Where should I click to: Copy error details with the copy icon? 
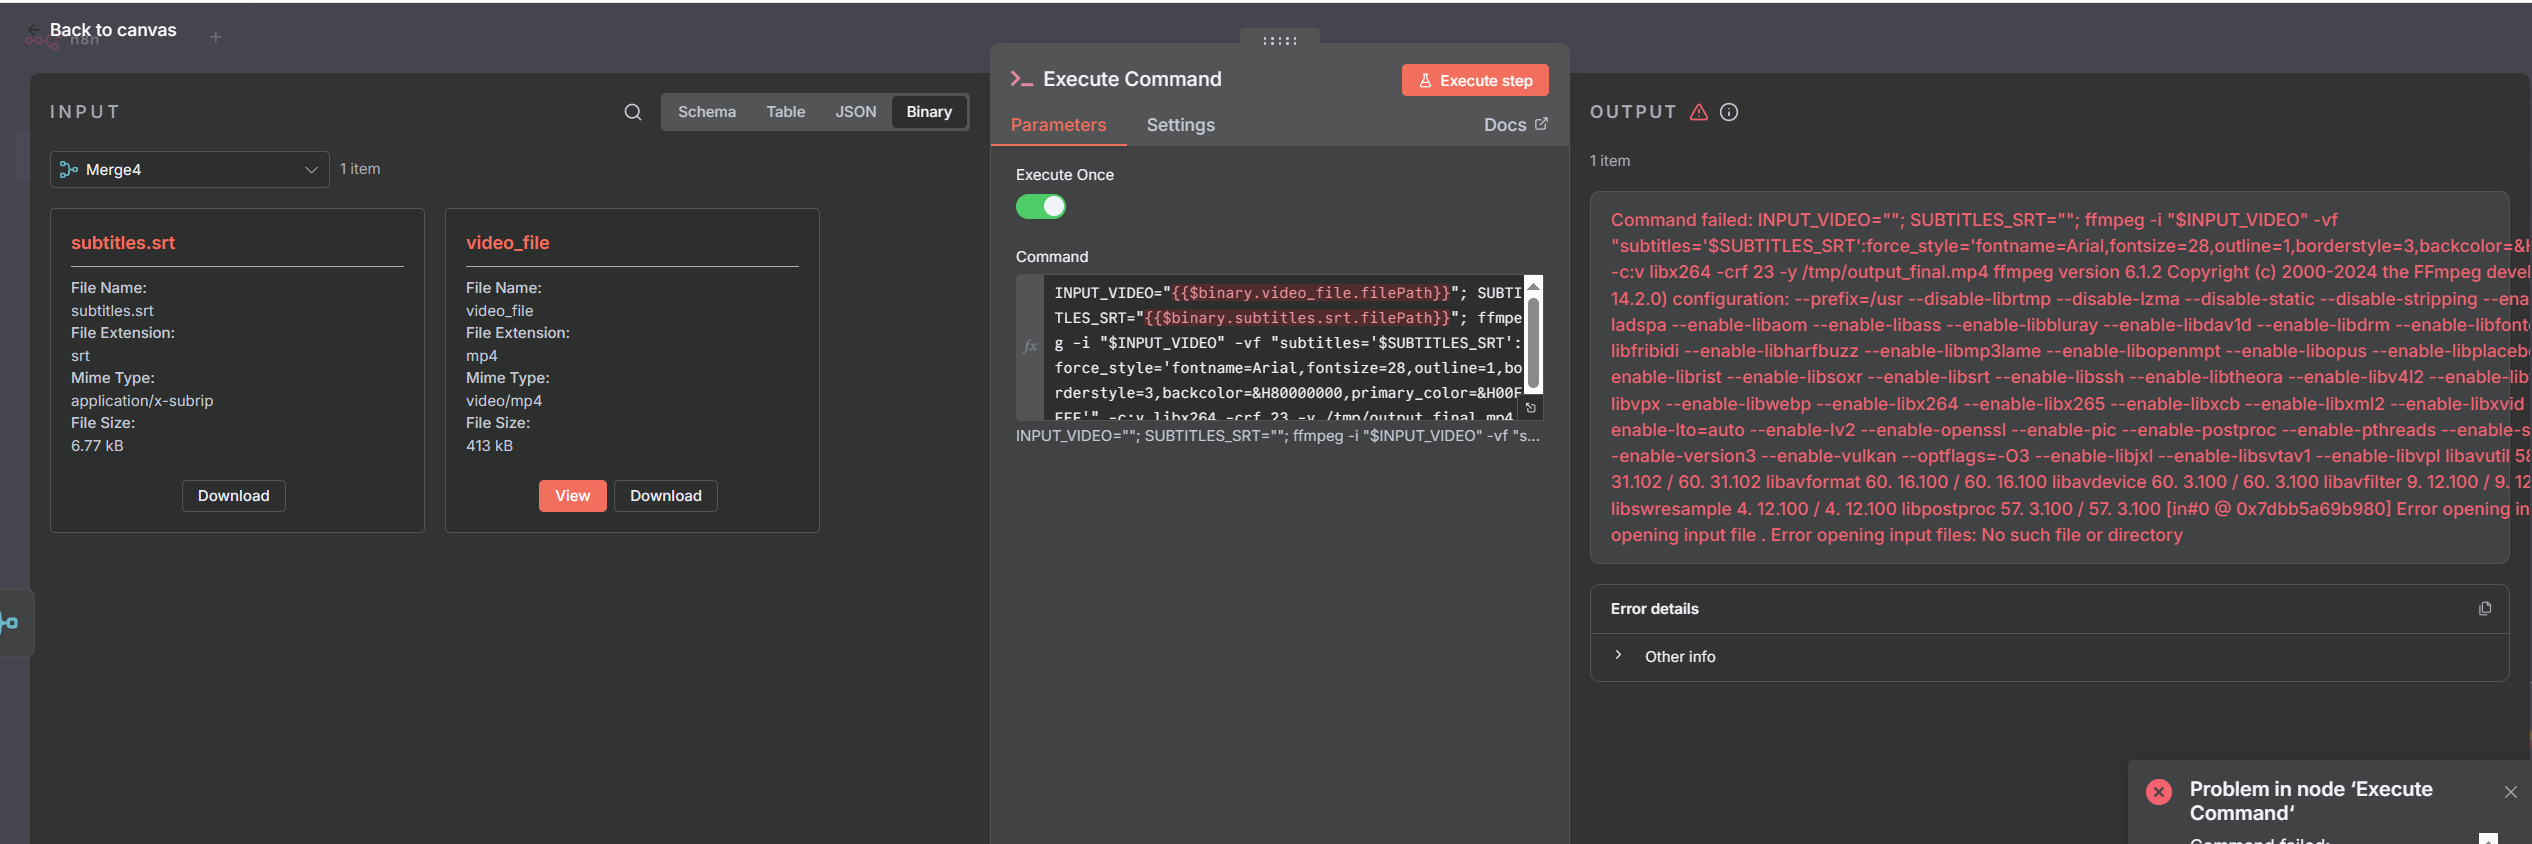(2485, 609)
